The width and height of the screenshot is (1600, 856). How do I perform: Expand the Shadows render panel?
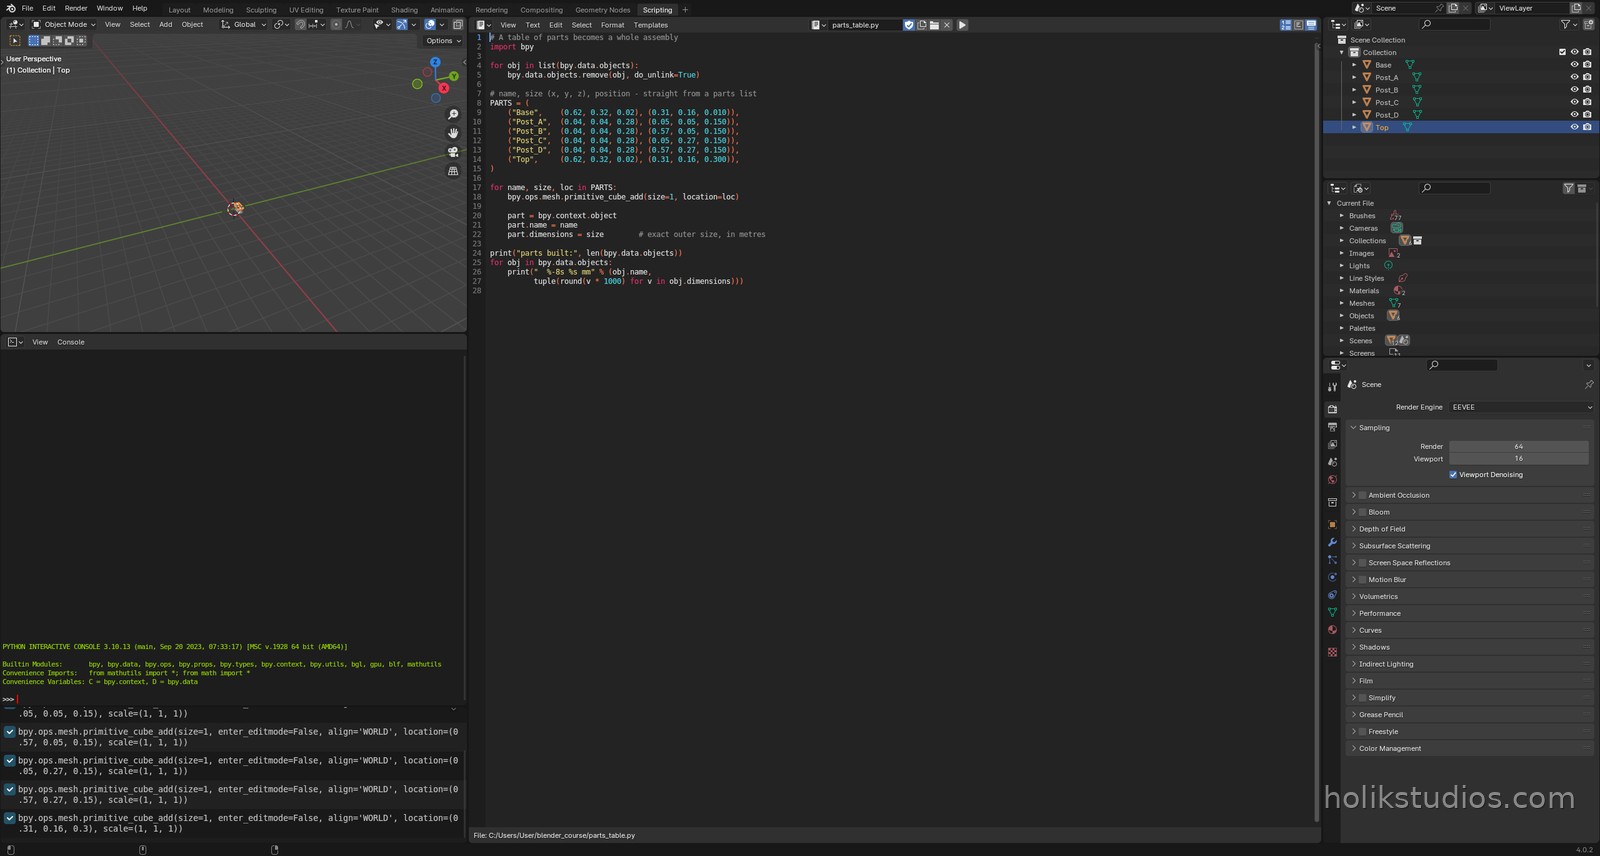pyautogui.click(x=1470, y=647)
